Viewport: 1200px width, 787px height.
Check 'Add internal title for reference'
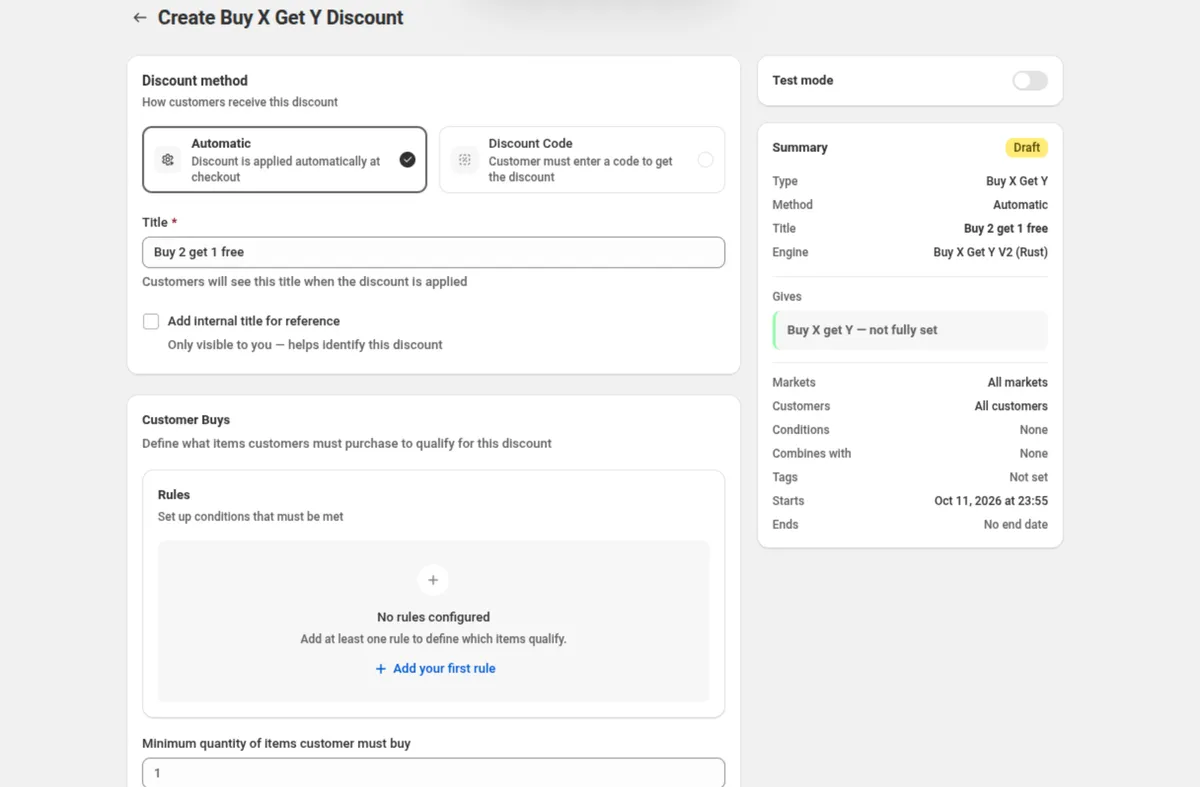(x=151, y=321)
